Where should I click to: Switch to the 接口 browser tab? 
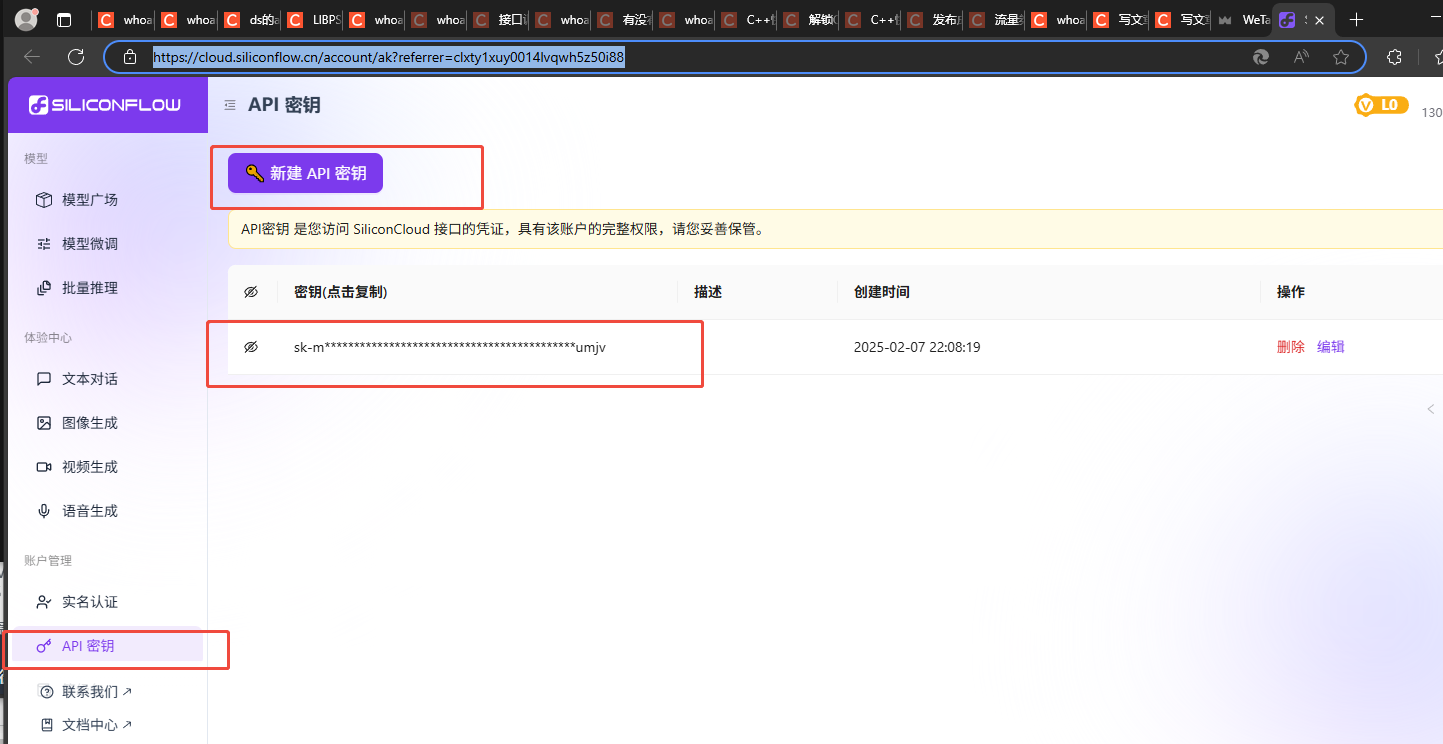[x=498, y=20]
